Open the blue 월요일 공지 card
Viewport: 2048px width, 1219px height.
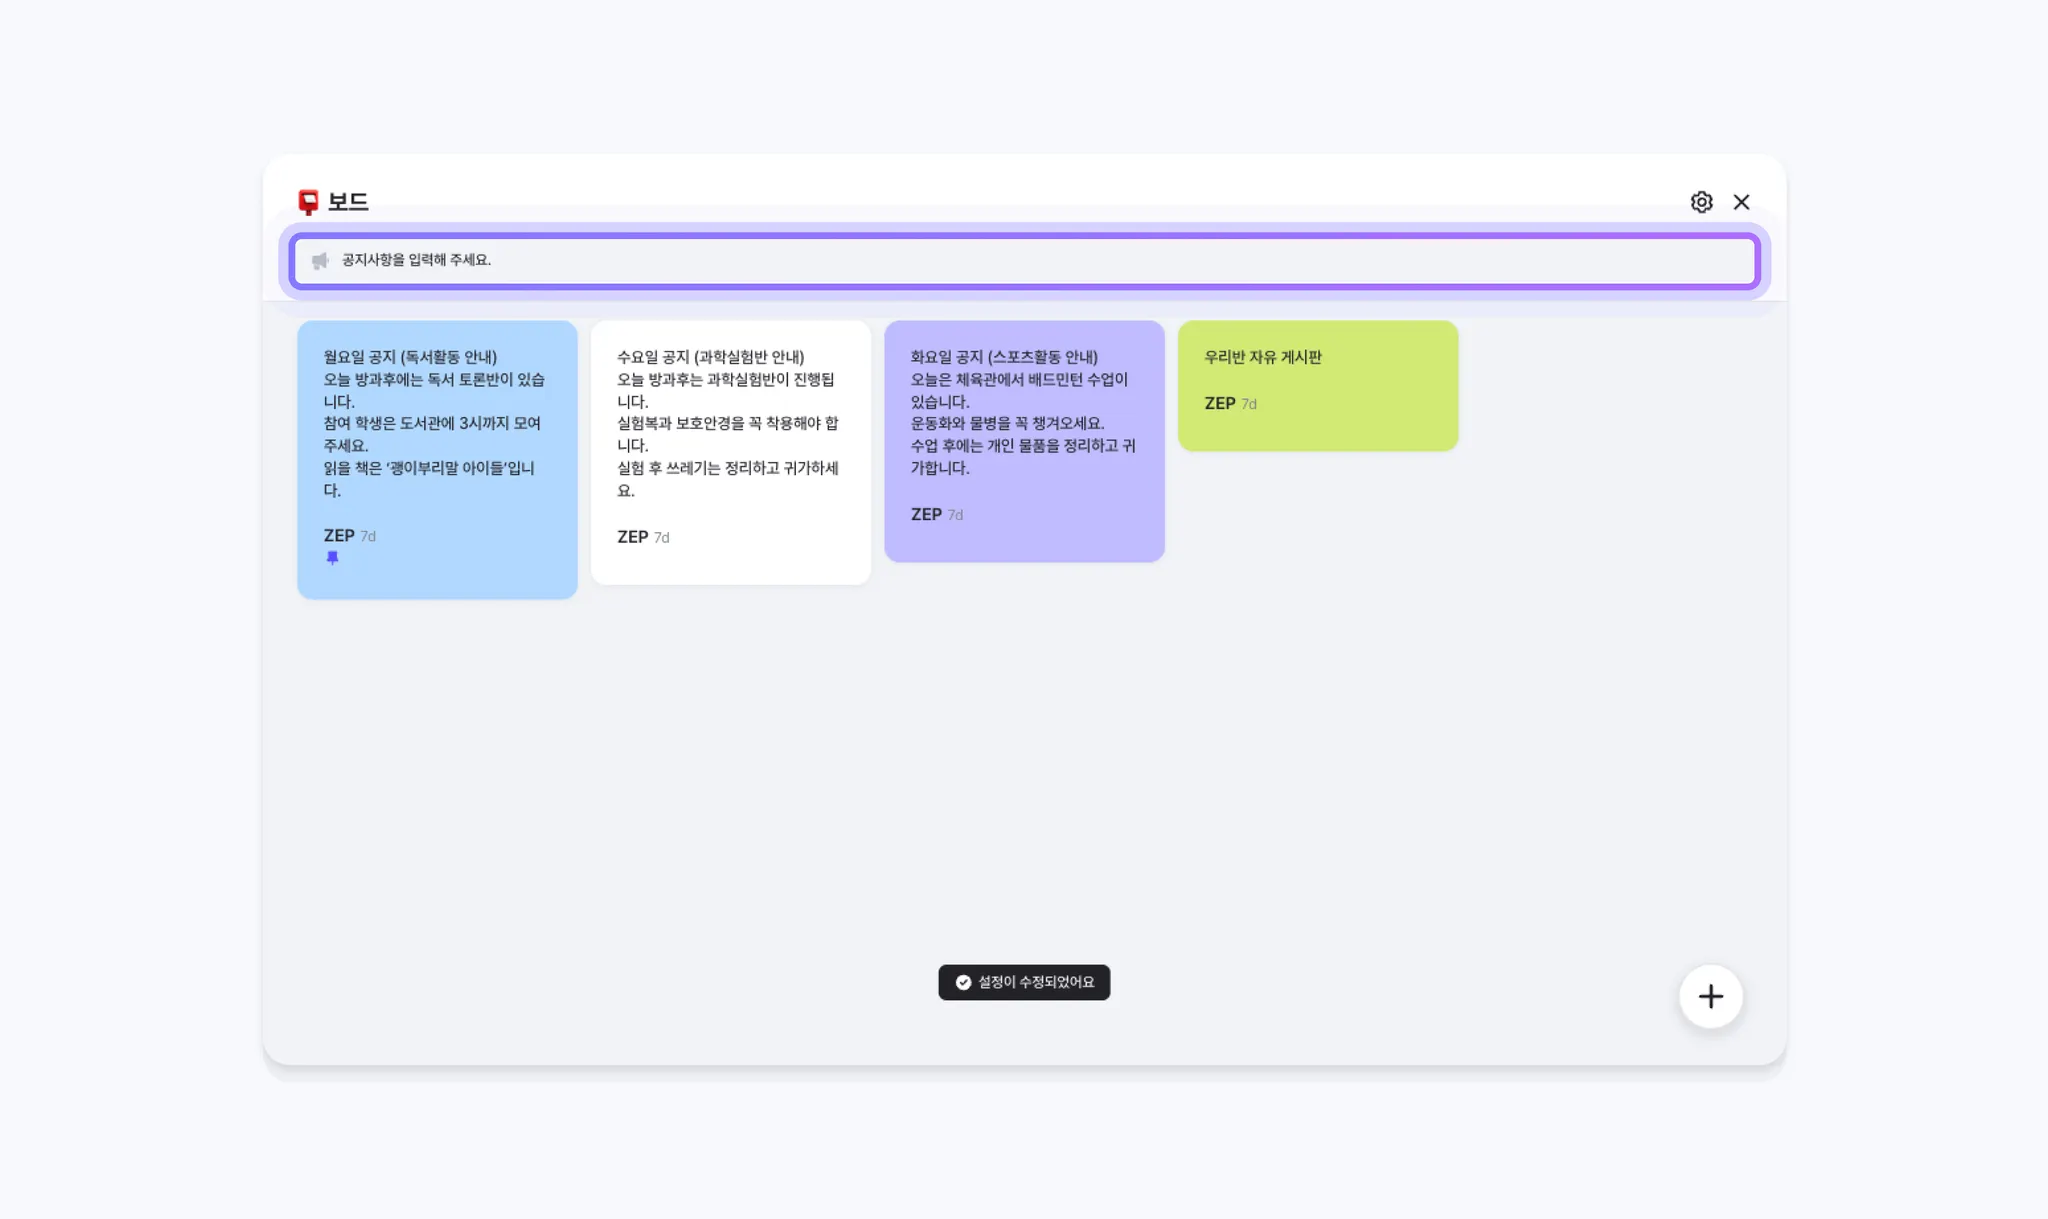pyautogui.click(x=437, y=430)
